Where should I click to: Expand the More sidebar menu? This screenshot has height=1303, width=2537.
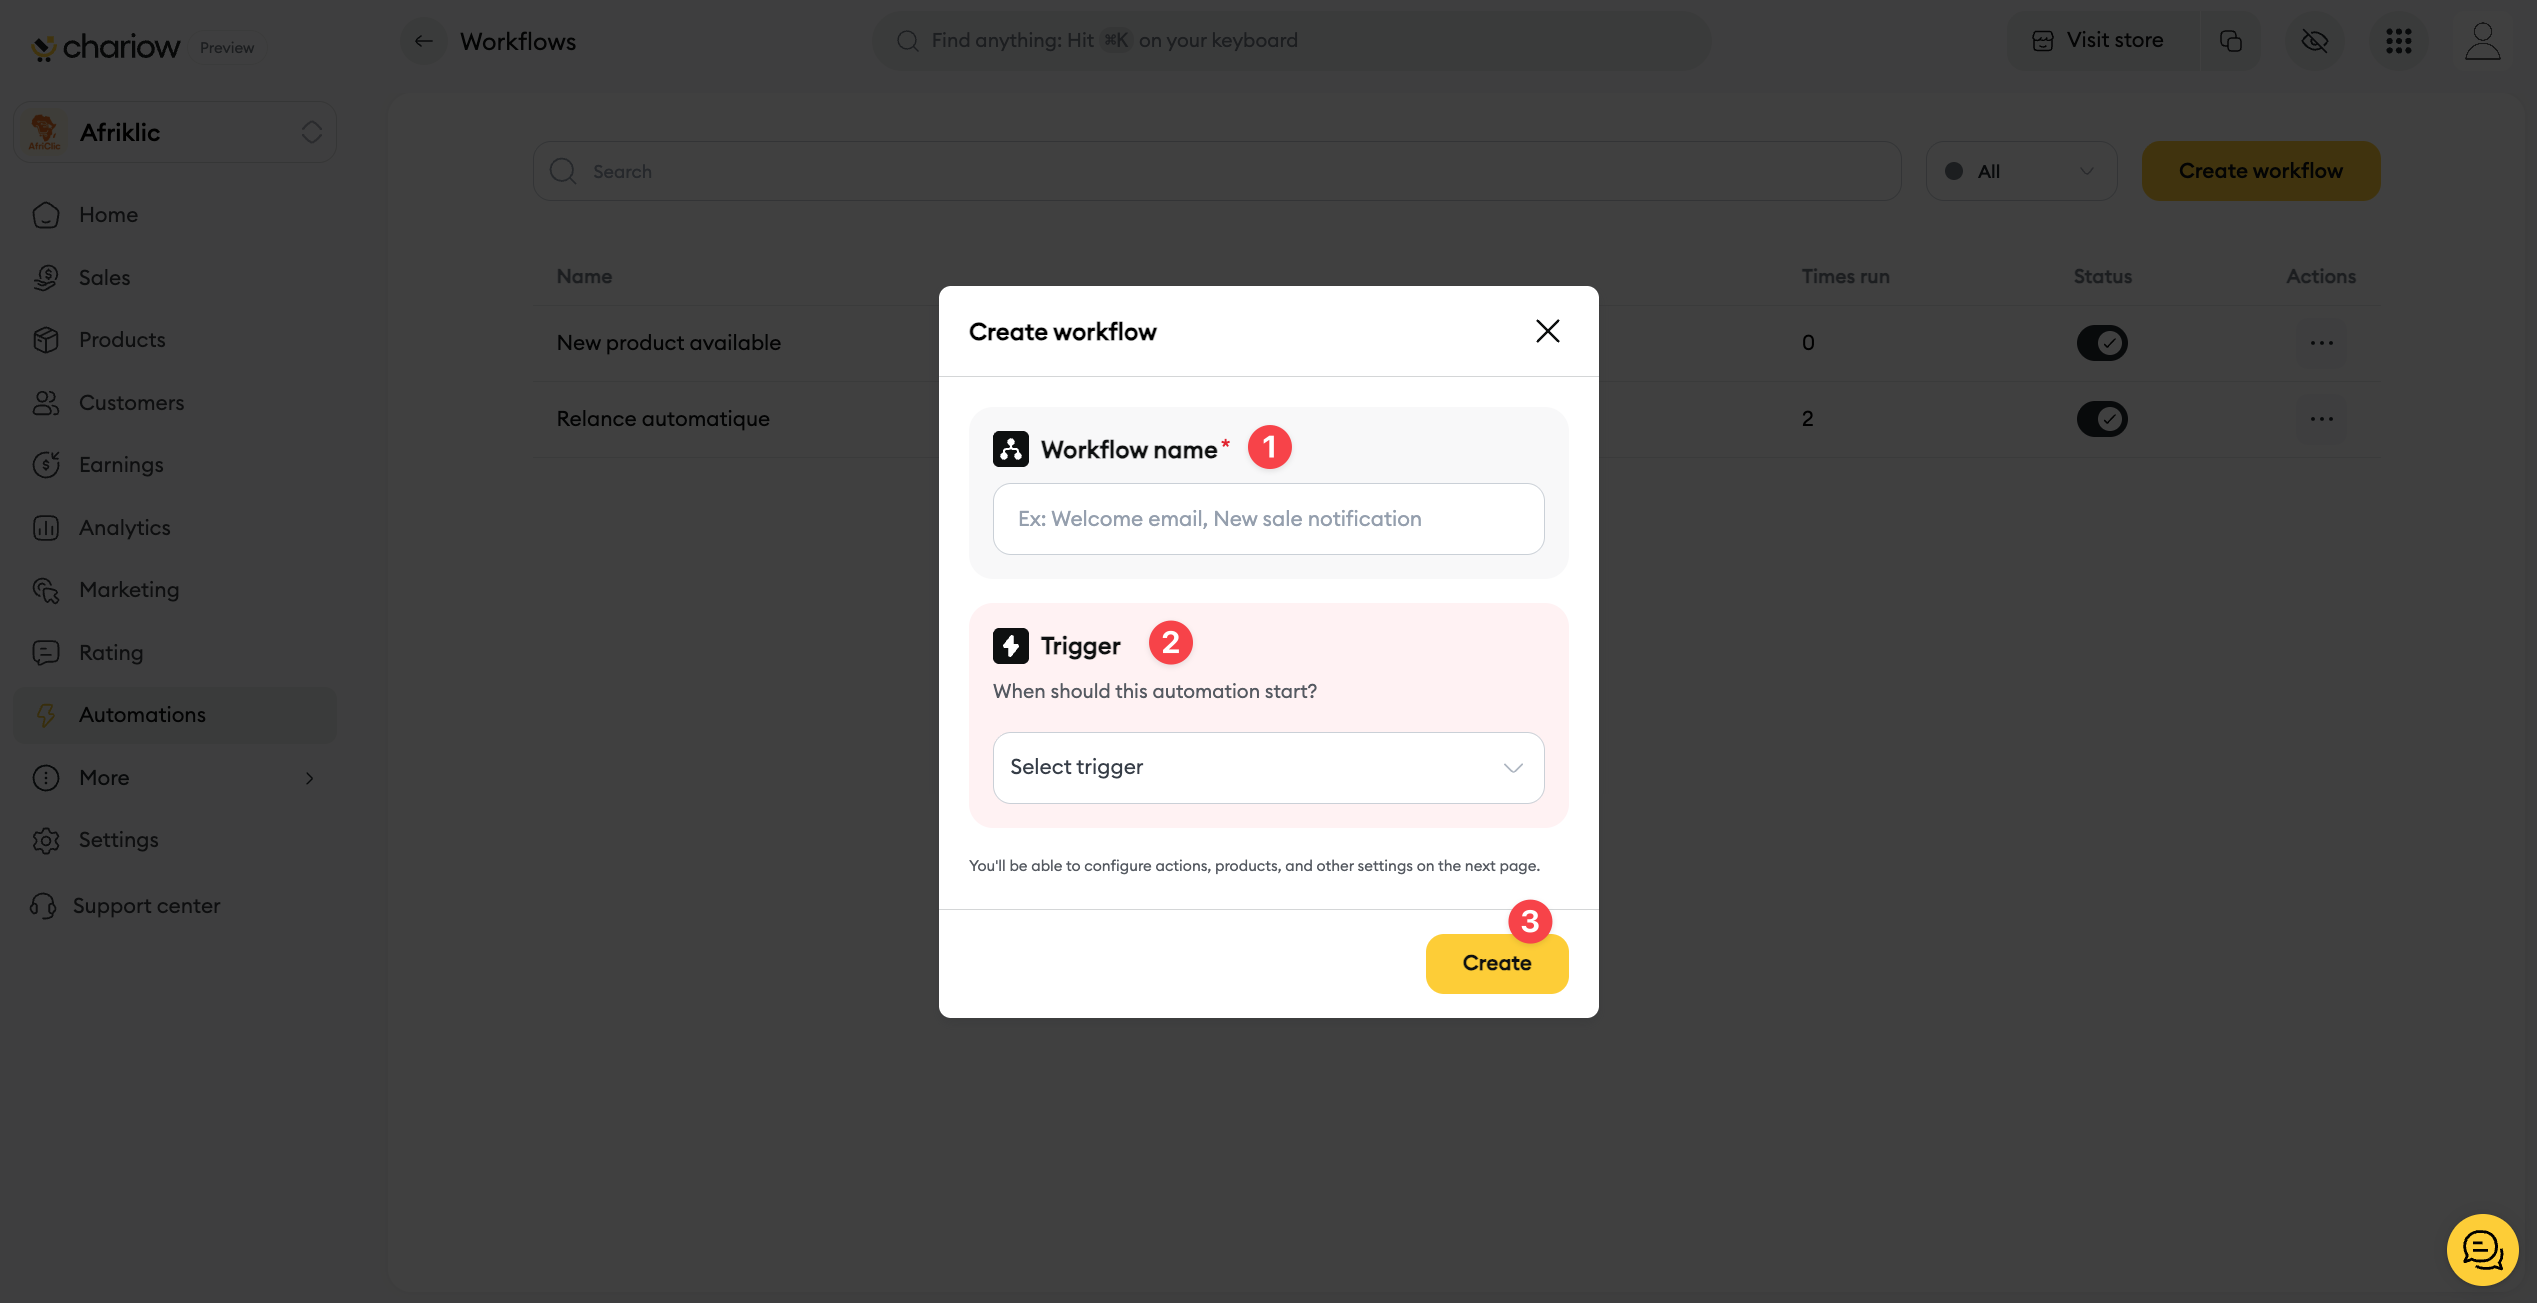coord(175,777)
